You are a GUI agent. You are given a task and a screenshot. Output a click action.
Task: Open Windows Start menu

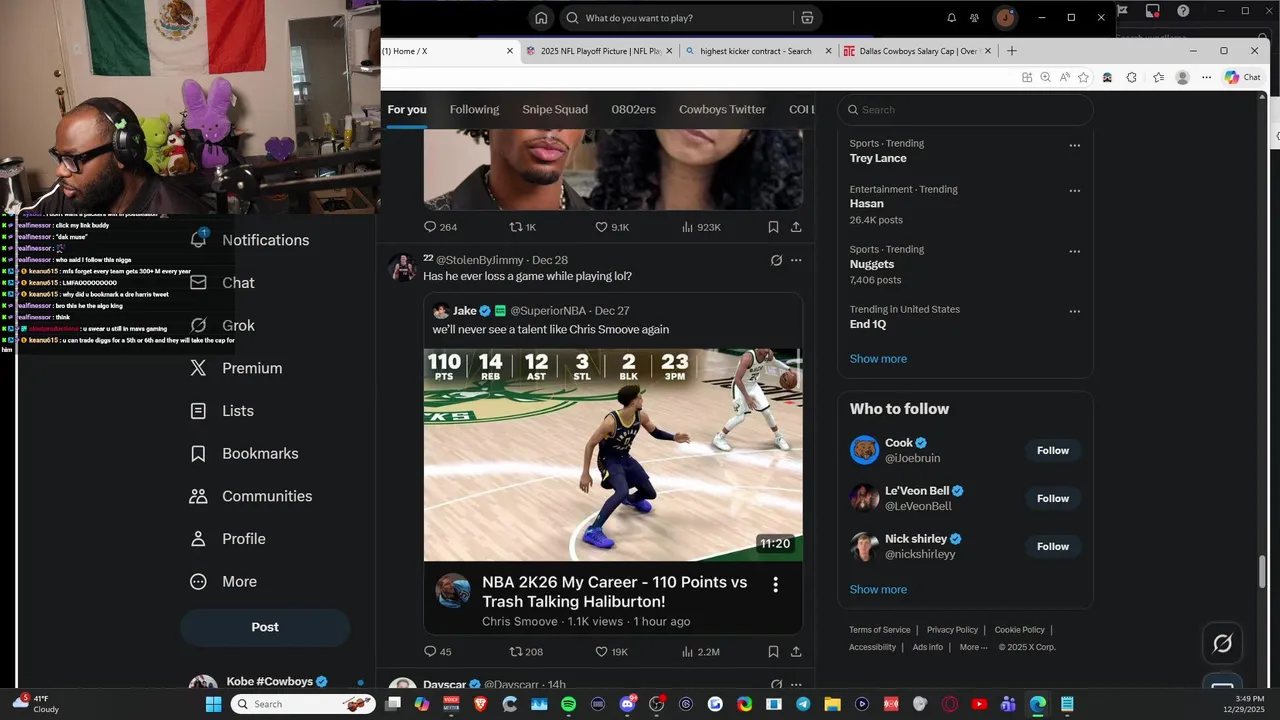click(213, 704)
